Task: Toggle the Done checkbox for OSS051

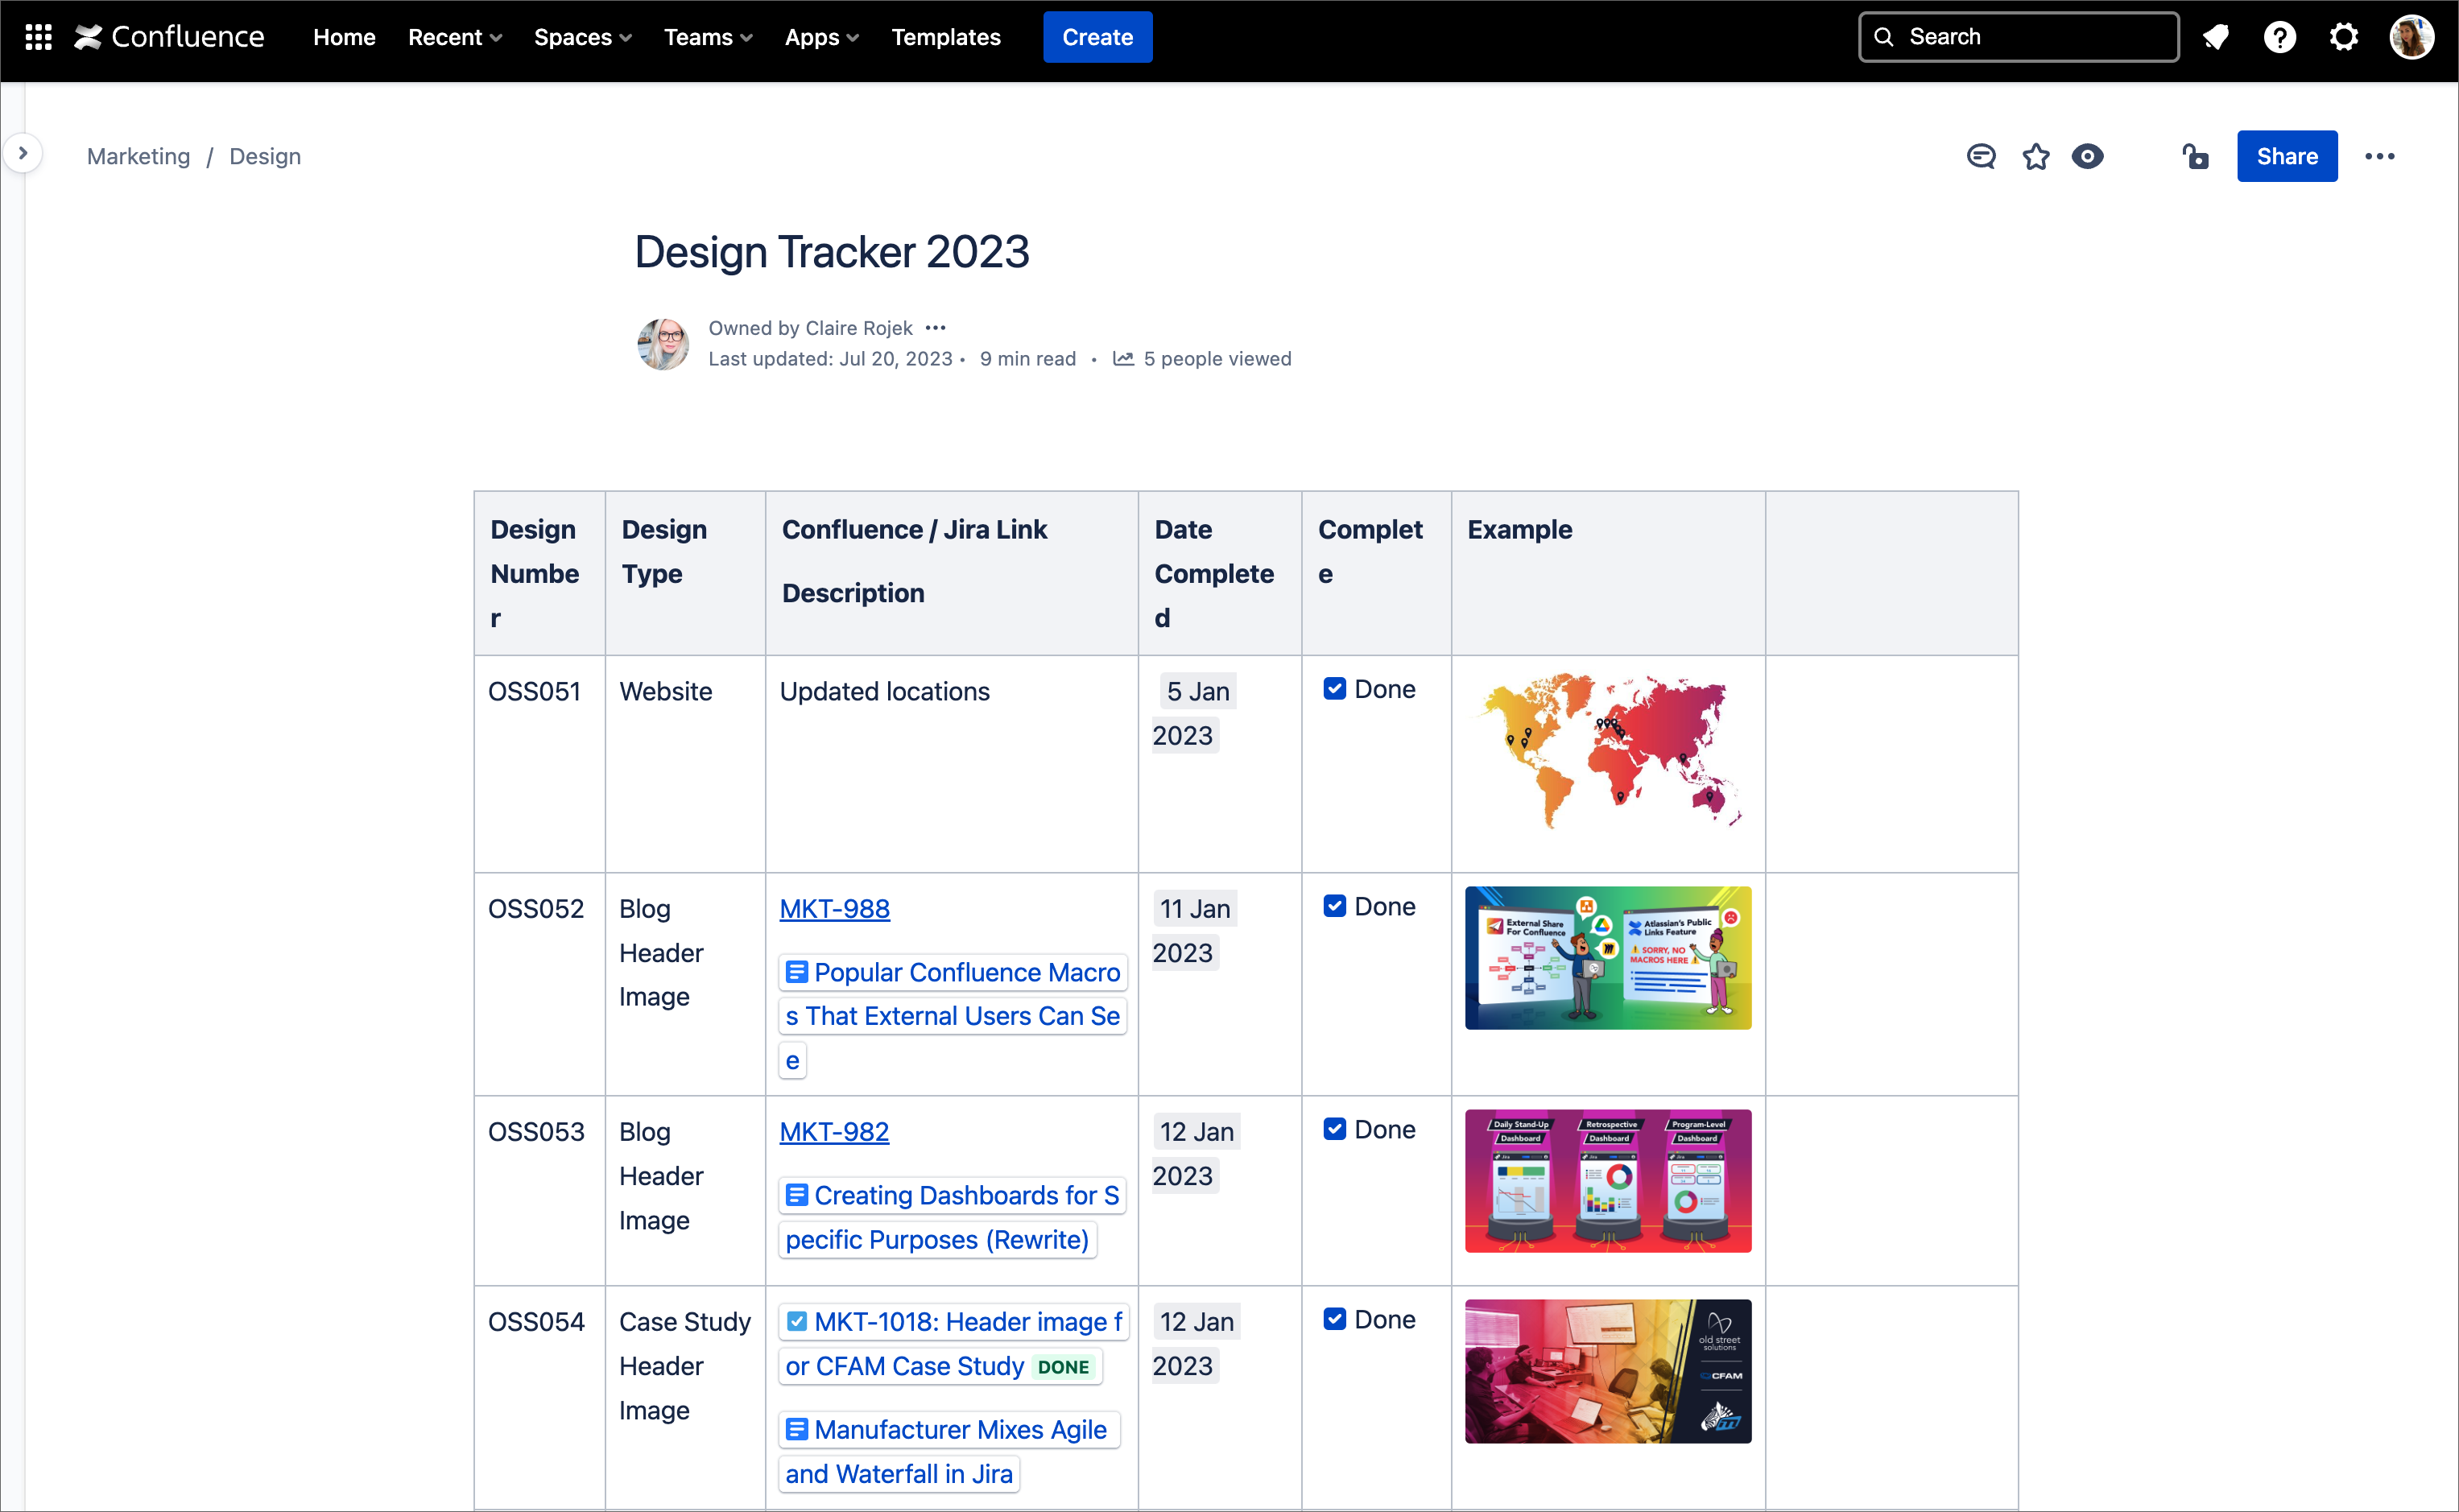Action: click(1334, 689)
